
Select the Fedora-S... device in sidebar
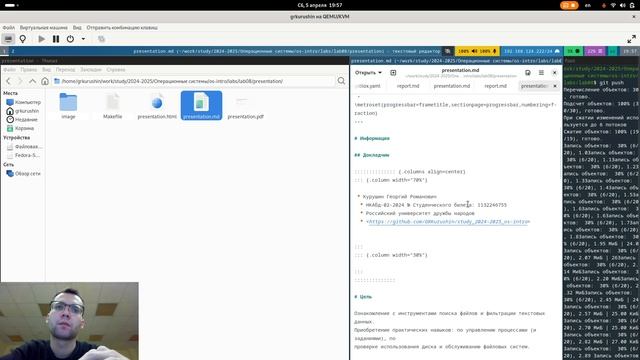point(23,155)
